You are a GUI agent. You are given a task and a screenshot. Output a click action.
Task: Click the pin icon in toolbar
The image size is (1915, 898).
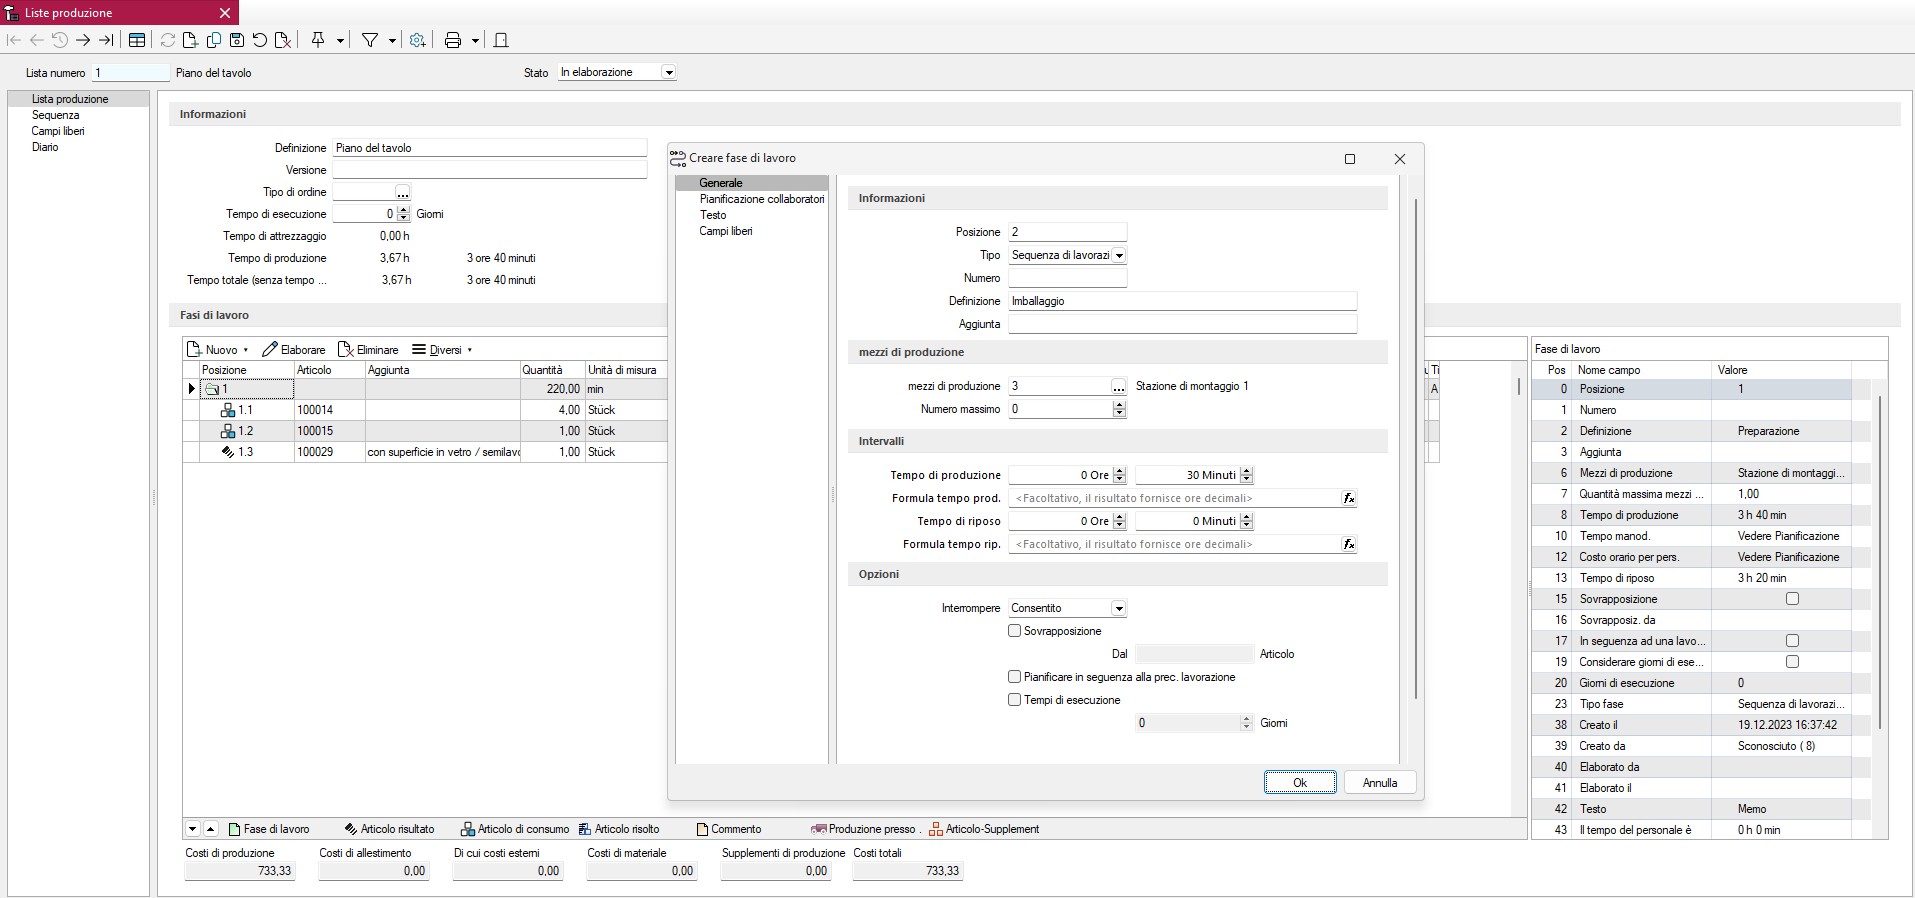tap(318, 40)
